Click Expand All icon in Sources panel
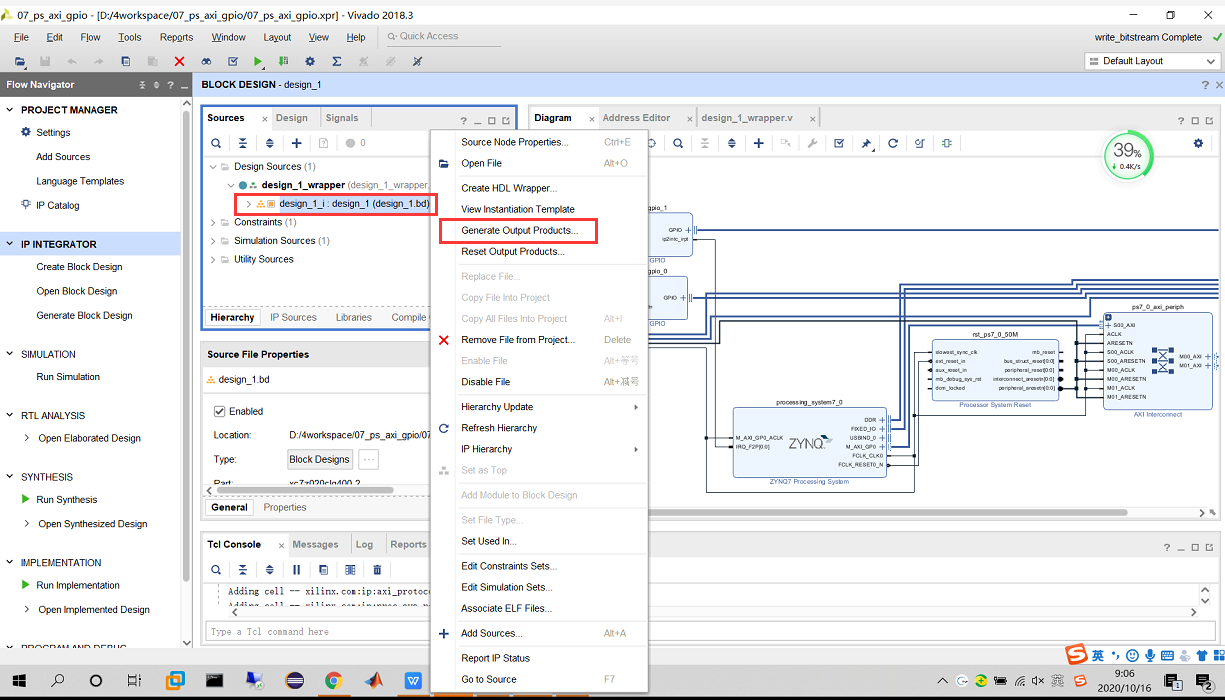The width and height of the screenshot is (1225, 700). coord(269,143)
